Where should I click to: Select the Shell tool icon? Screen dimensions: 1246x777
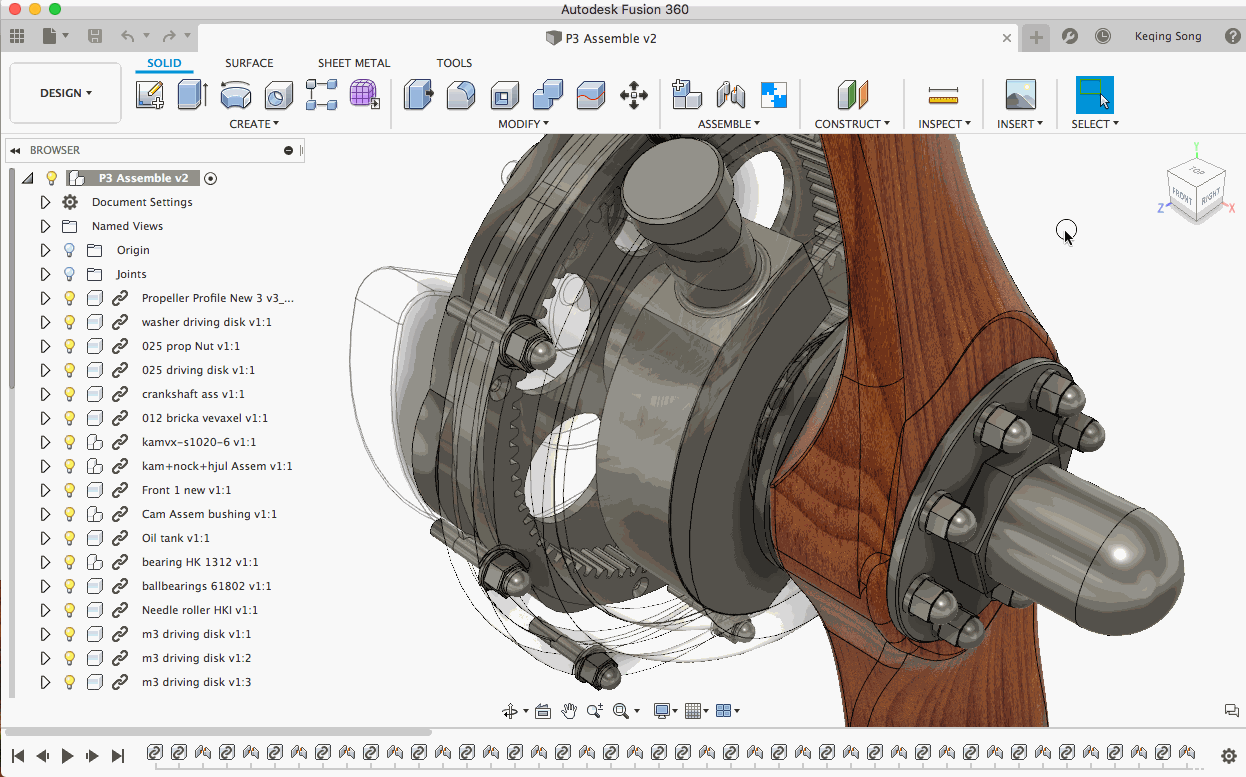point(505,95)
